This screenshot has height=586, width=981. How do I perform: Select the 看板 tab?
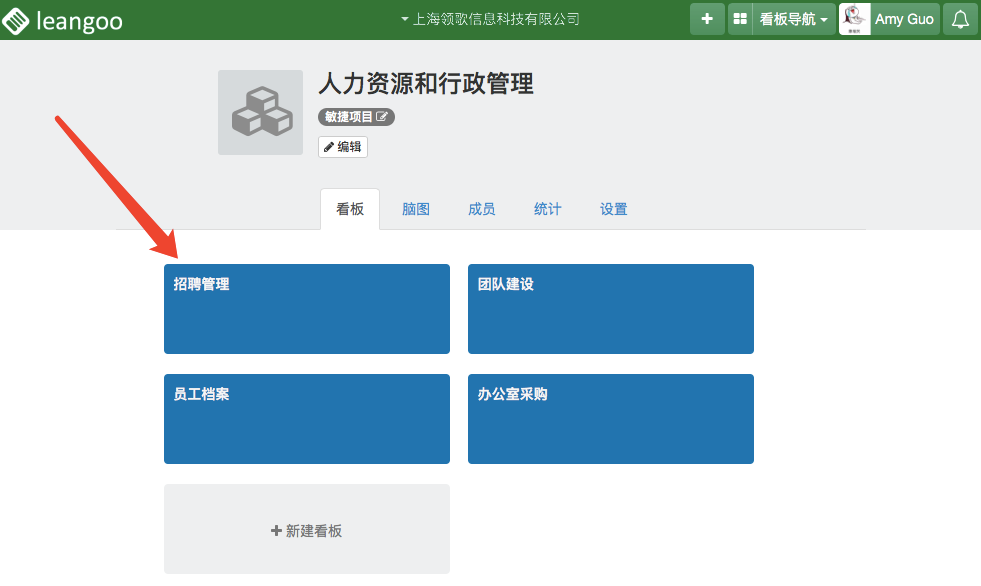click(350, 209)
